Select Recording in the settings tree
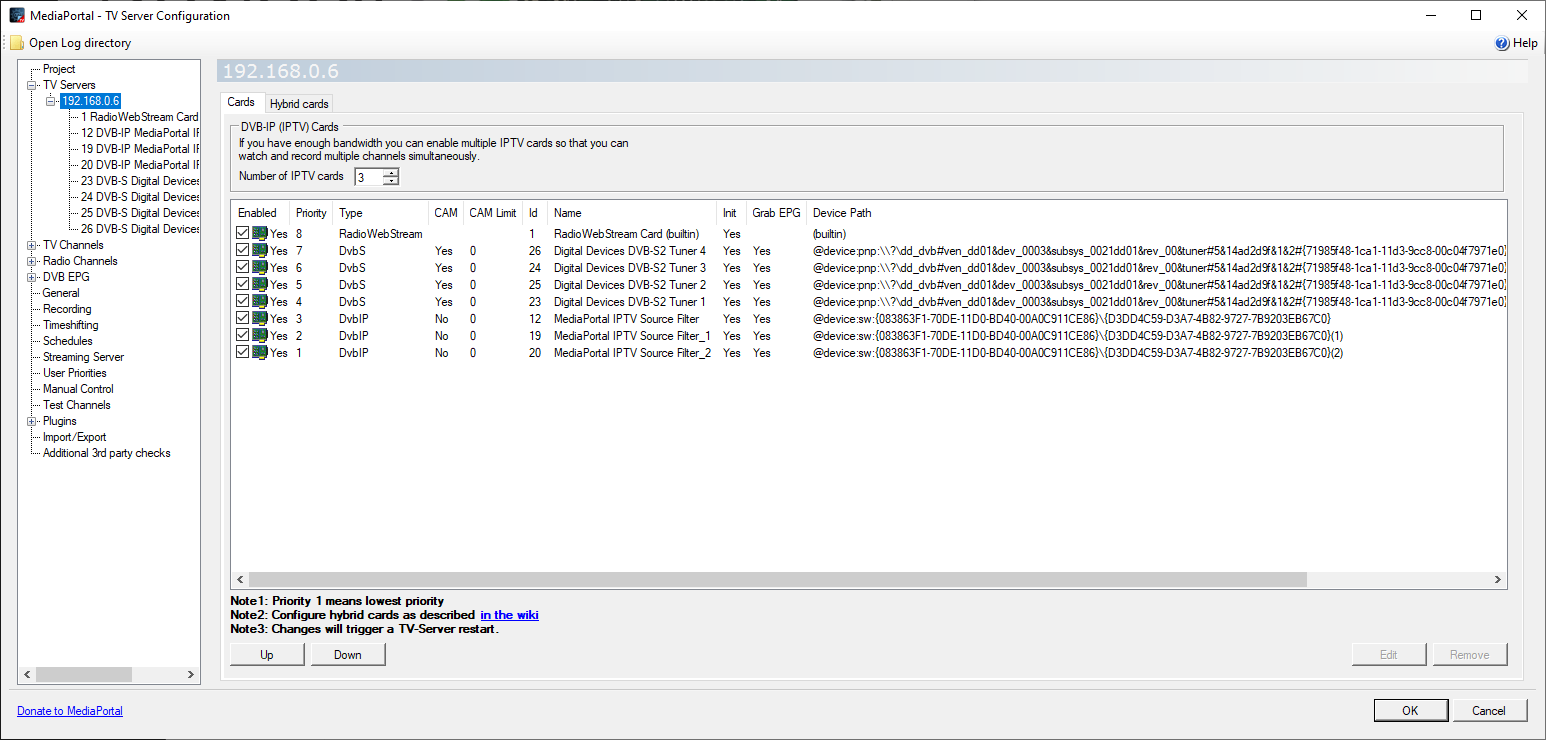 [x=67, y=309]
